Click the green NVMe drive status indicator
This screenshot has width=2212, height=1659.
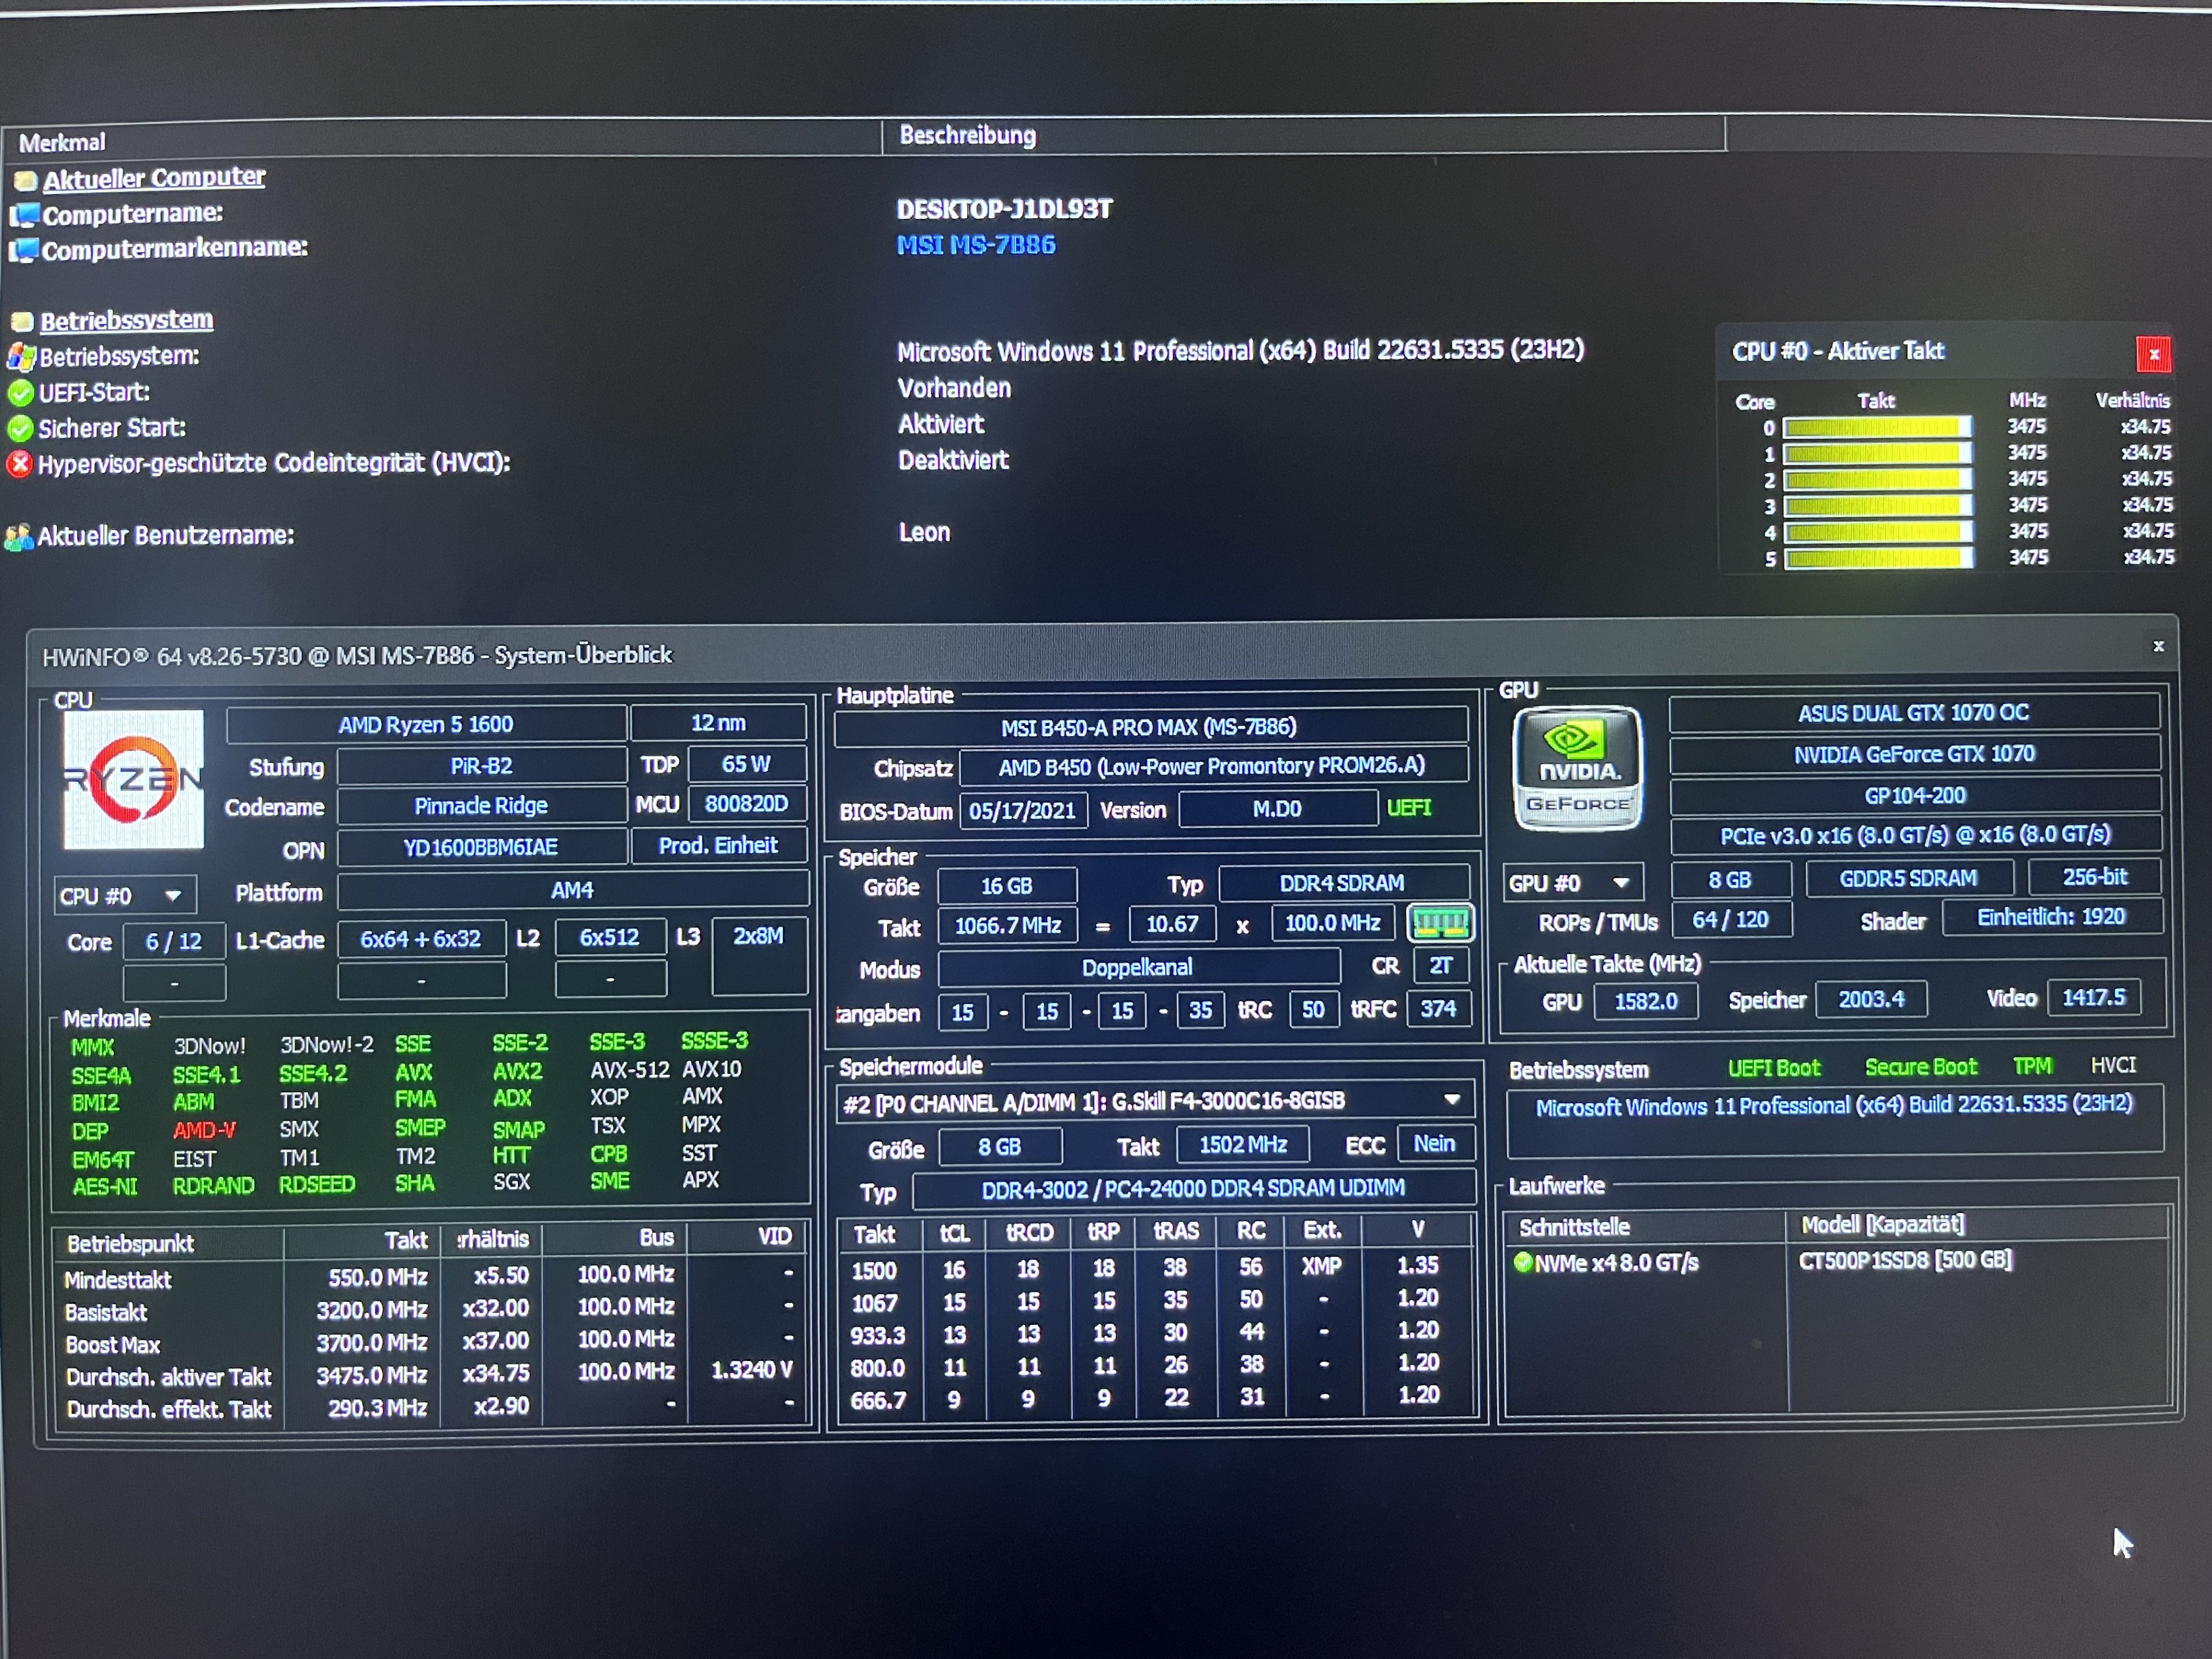1523,1263
